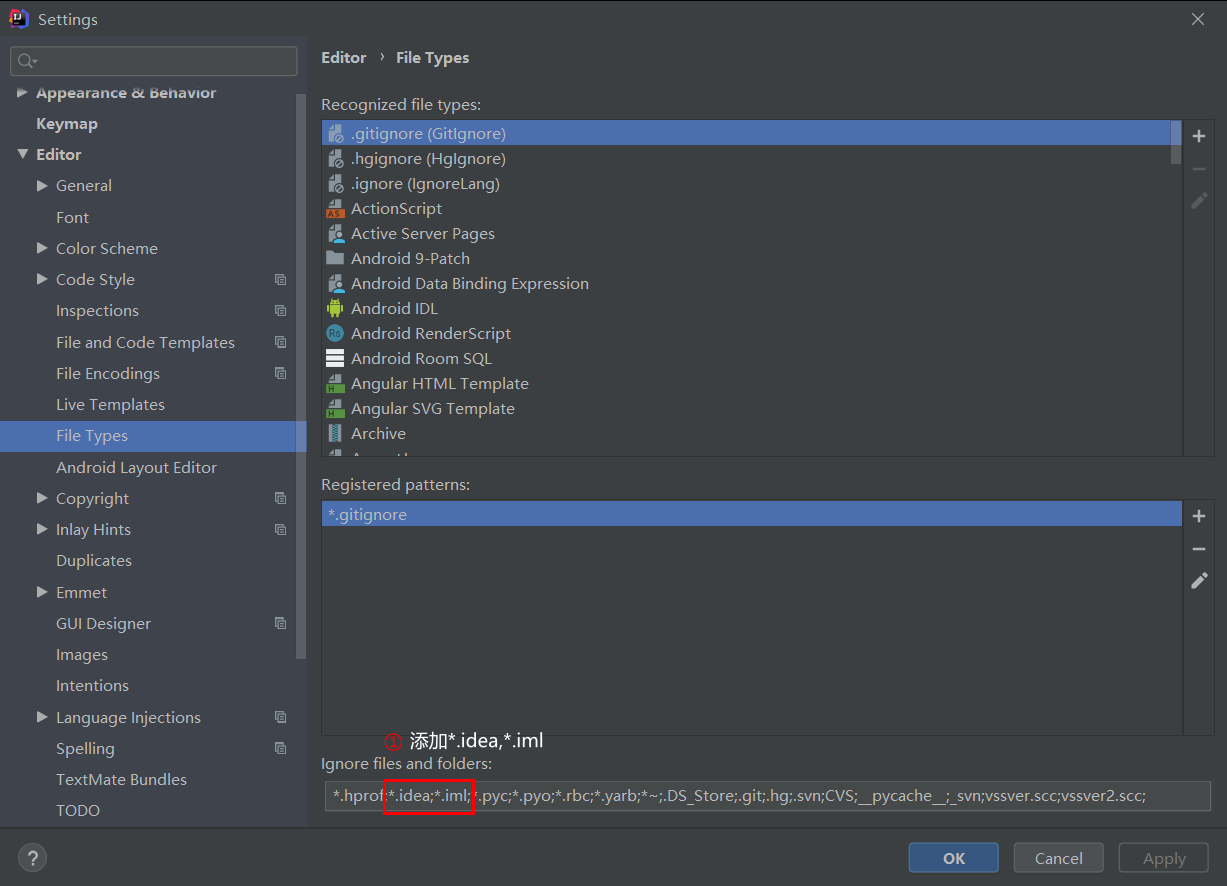Viewport: 1227px width, 886px height.
Task: Select Angular SVG Template in file types
Action: pos(433,408)
